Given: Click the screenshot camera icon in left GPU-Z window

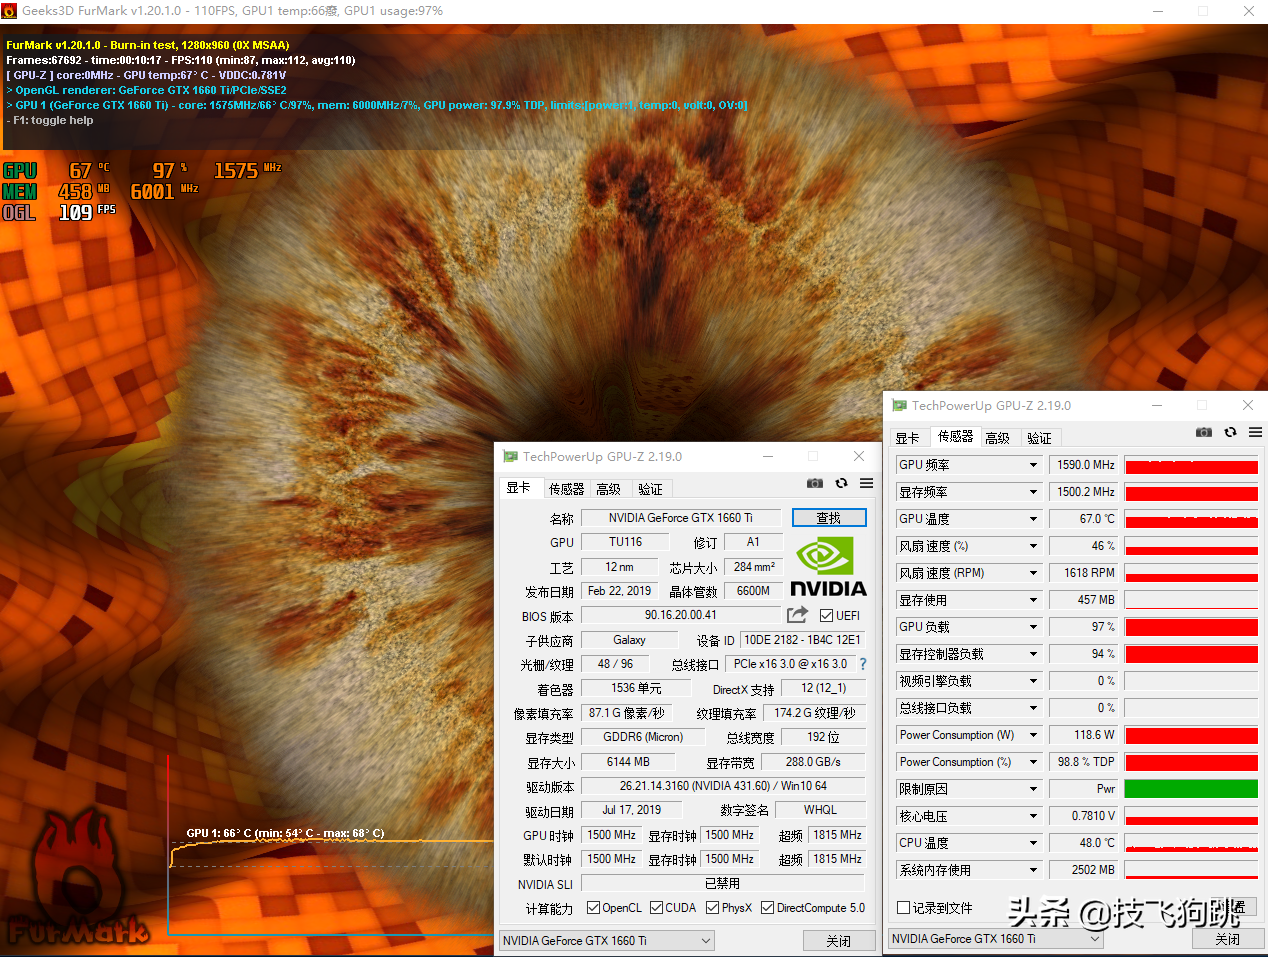Looking at the screenshot, I should coord(815,483).
